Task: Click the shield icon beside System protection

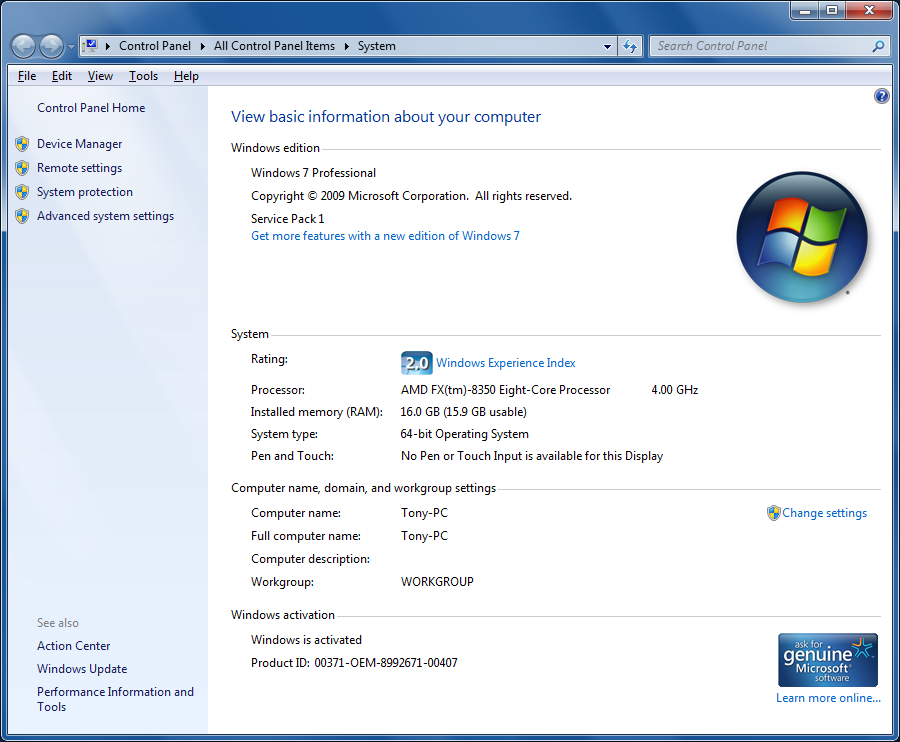Action: (x=22, y=192)
